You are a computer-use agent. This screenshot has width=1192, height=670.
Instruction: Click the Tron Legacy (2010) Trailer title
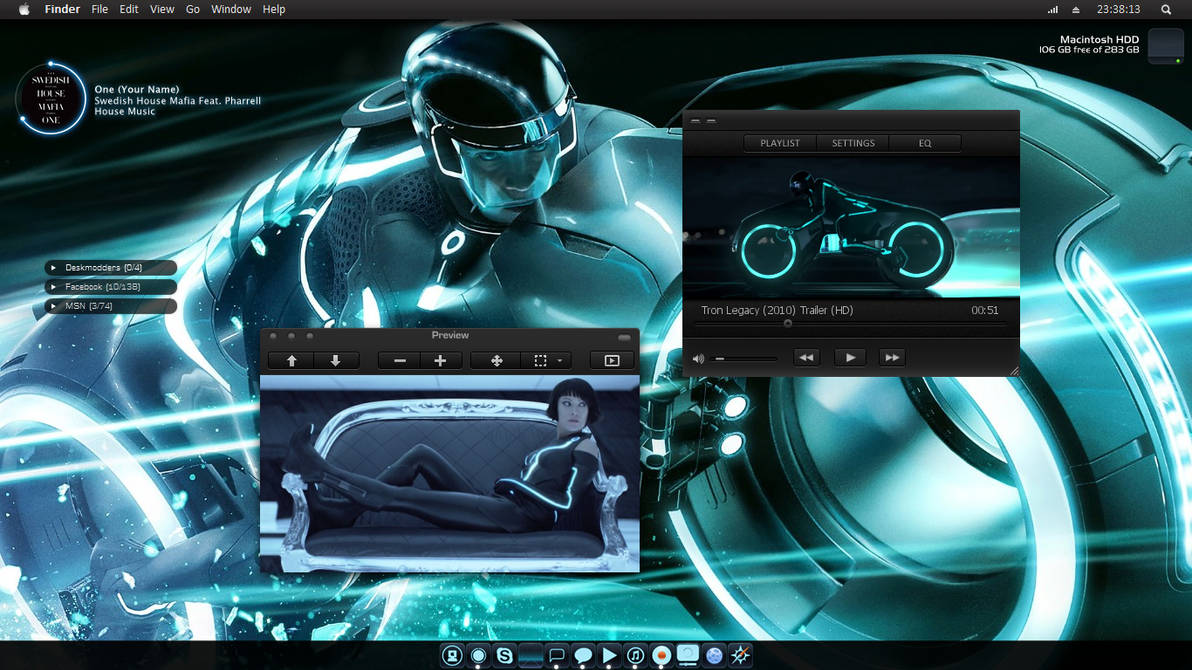(x=777, y=310)
